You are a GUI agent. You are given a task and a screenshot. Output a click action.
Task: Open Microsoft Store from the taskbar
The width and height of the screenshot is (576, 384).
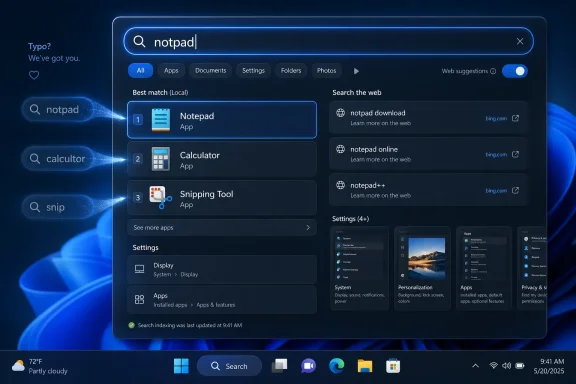point(393,366)
